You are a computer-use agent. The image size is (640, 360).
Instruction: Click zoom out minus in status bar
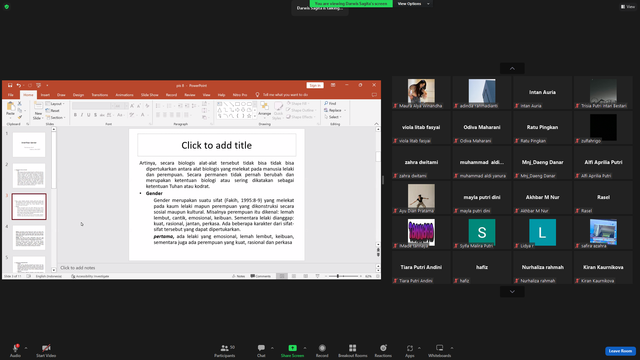(x=326, y=276)
